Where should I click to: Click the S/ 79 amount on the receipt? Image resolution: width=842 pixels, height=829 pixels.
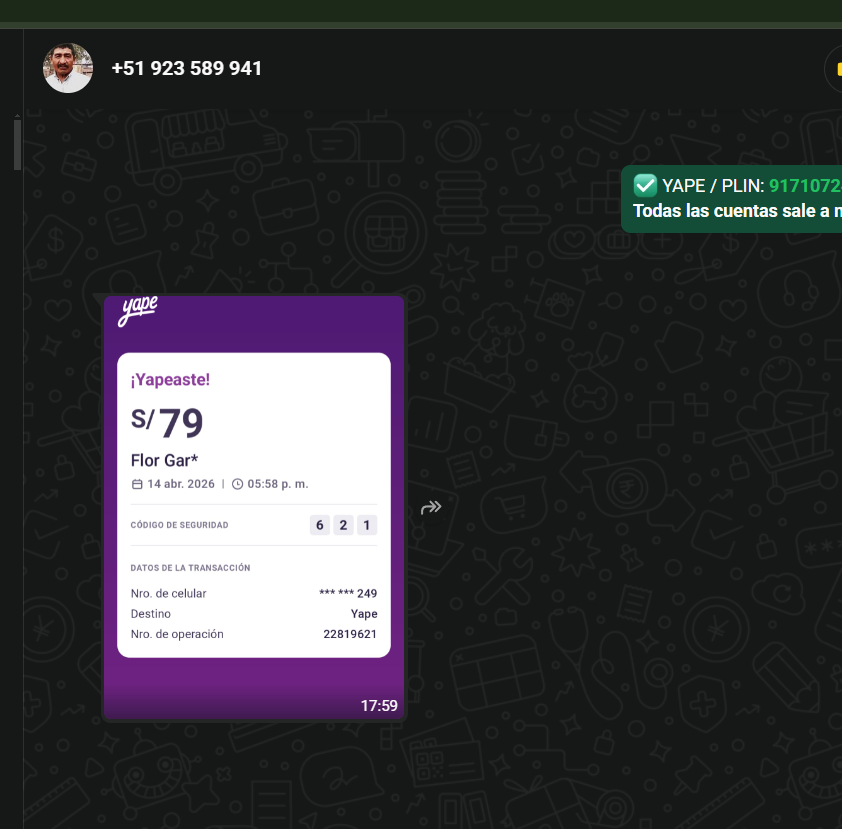[167, 422]
